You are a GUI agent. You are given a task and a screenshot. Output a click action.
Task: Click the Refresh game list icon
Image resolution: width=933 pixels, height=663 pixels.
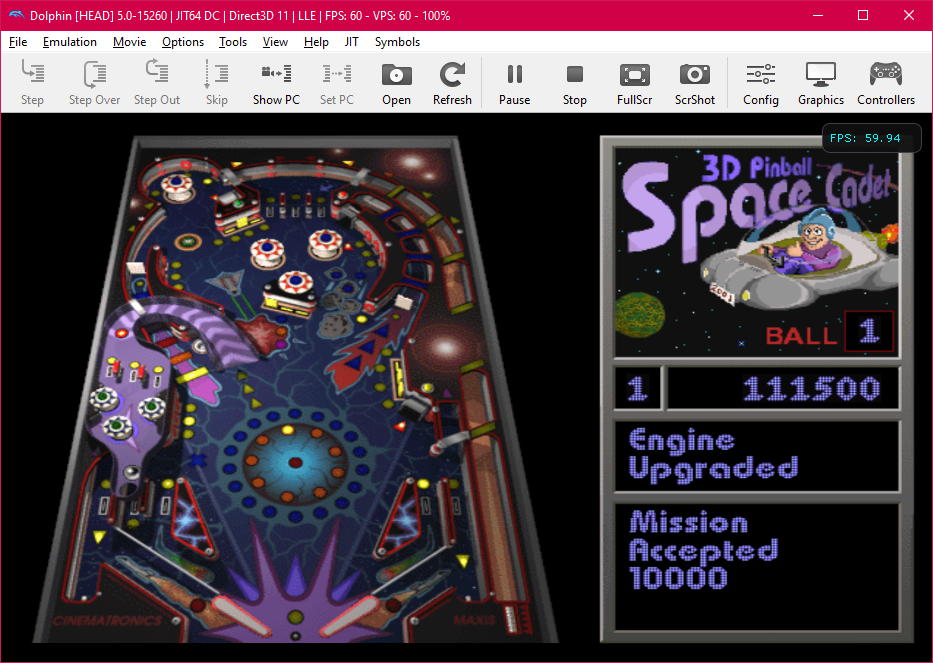452,74
